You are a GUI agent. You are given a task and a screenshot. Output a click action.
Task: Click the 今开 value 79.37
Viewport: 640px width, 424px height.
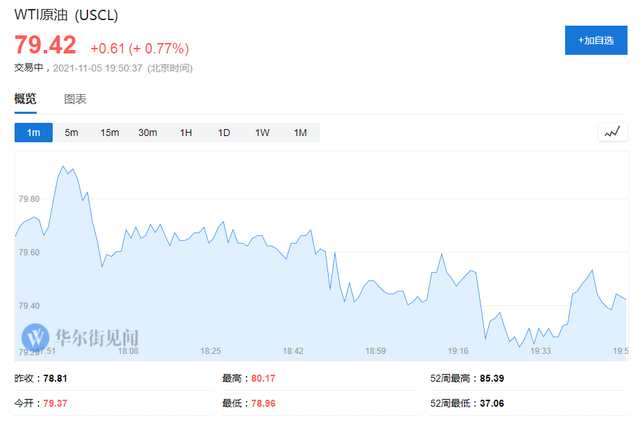[55, 403]
